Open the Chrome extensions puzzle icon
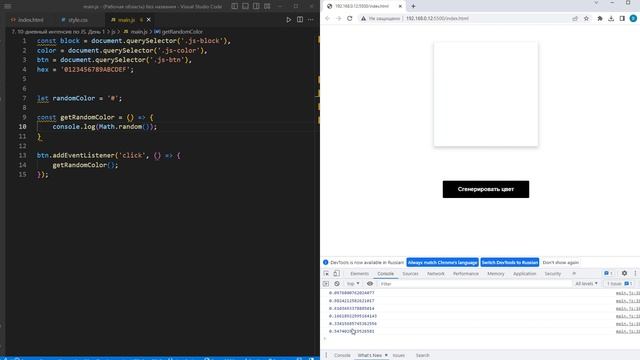 [600, 18]
